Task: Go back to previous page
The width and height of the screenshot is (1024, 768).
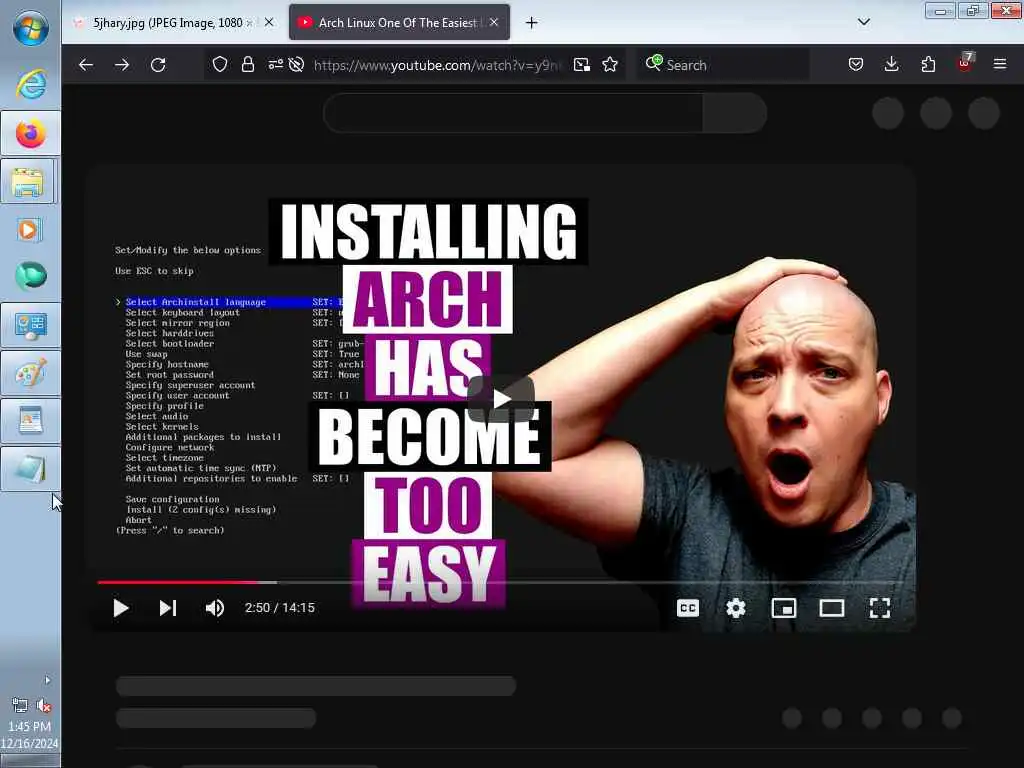Action: (86, 65)
